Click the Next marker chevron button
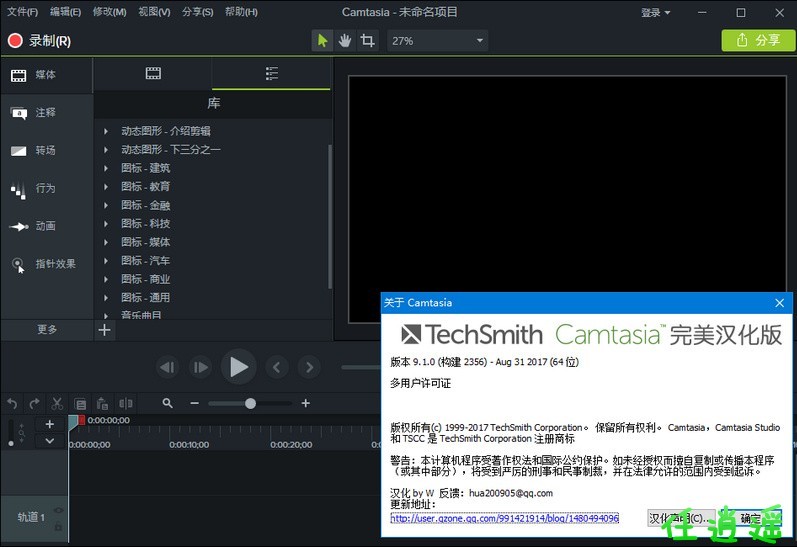 coord(309,367)
